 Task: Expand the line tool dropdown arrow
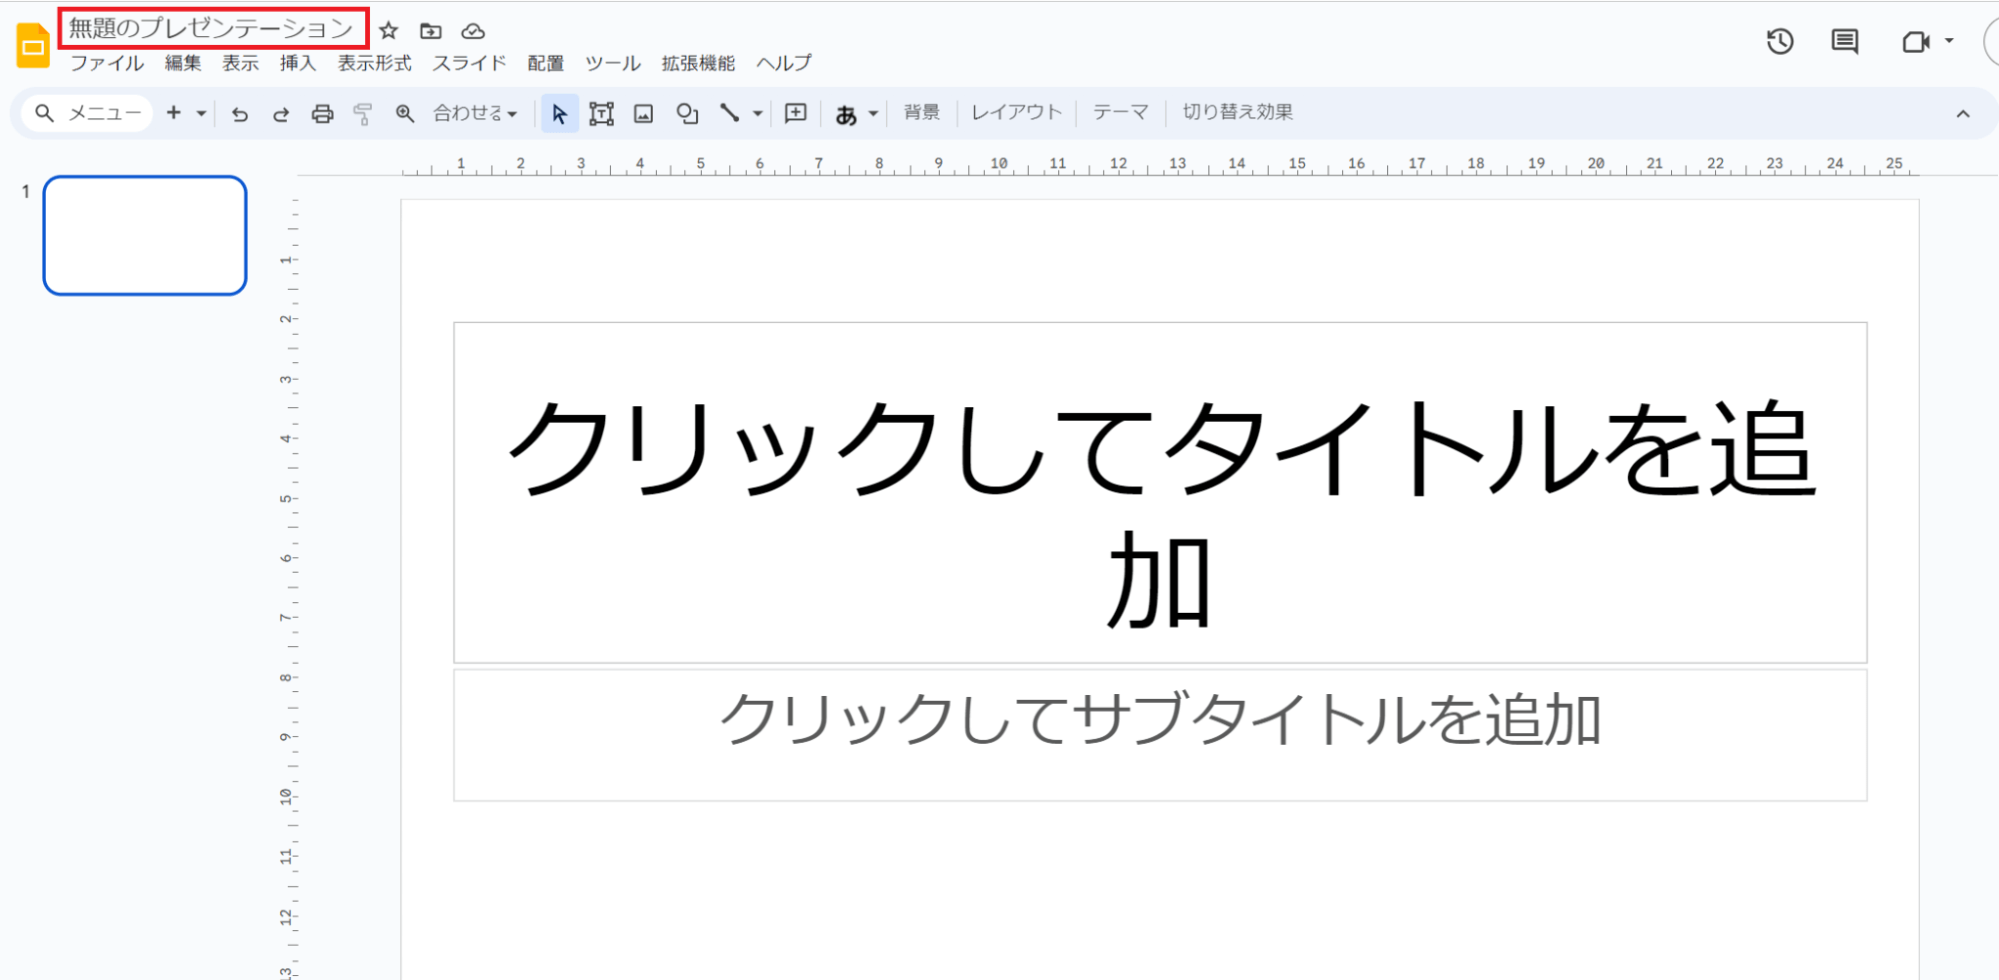click(758, 114)
